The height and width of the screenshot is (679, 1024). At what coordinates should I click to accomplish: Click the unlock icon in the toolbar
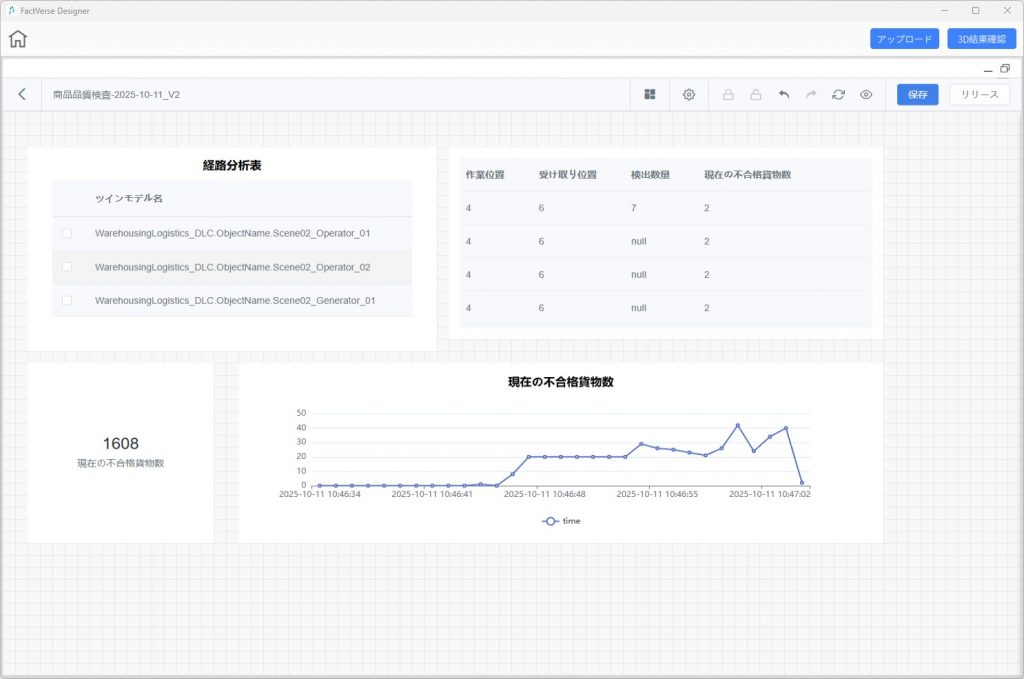[x=756, y=94]
